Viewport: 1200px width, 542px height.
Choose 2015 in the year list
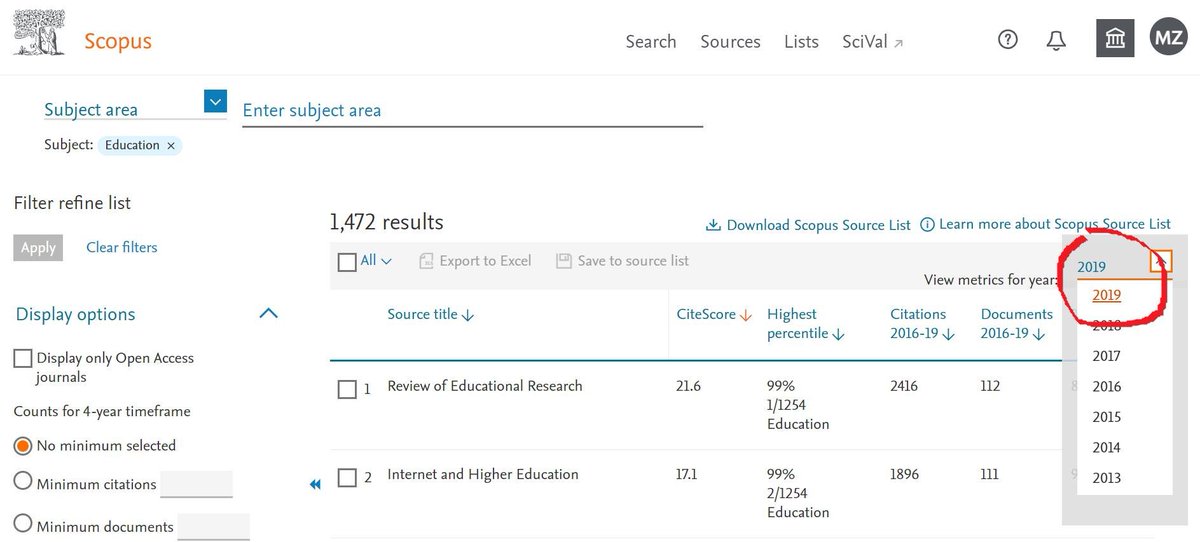(x=1107, y=417)
